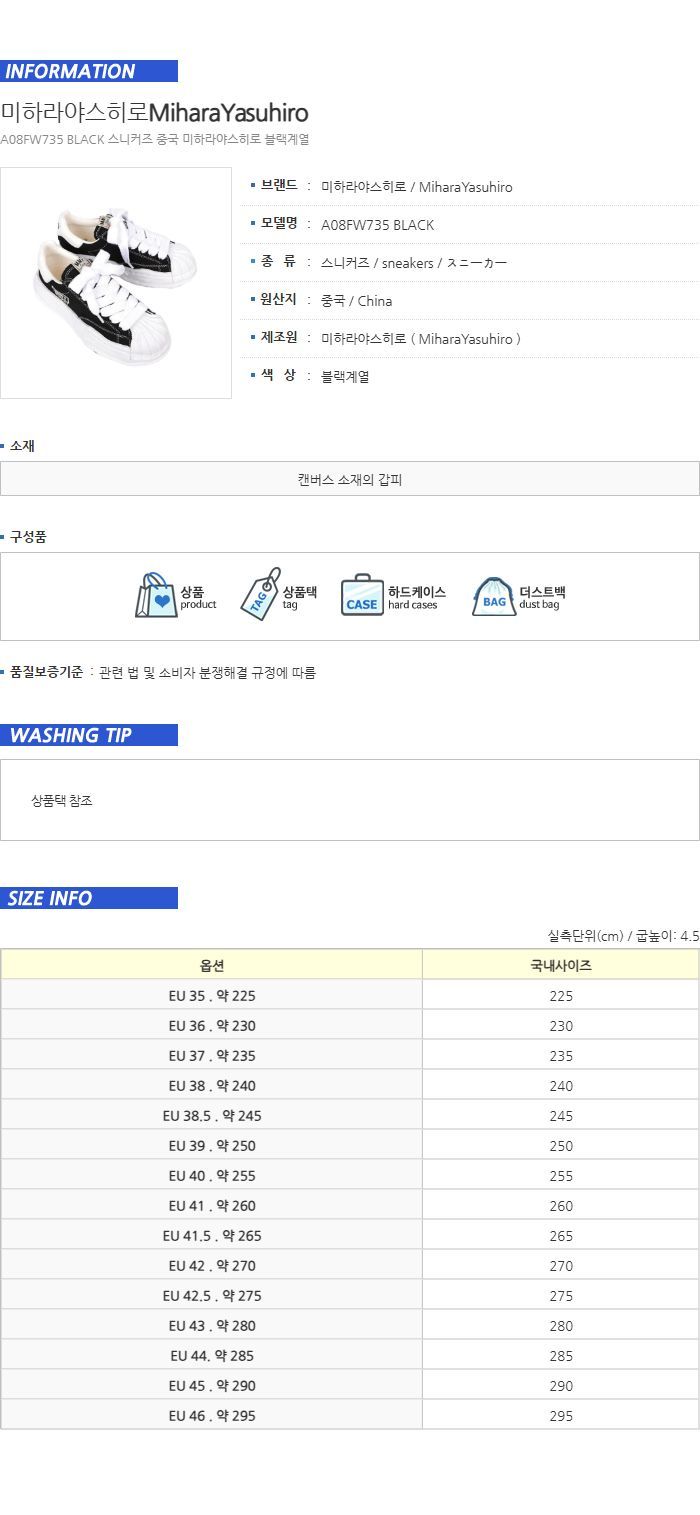Viewport: 700px width, 1515px height.
Task: Pick the EU 46 약 295 size
Action: tap(212, 1416)
